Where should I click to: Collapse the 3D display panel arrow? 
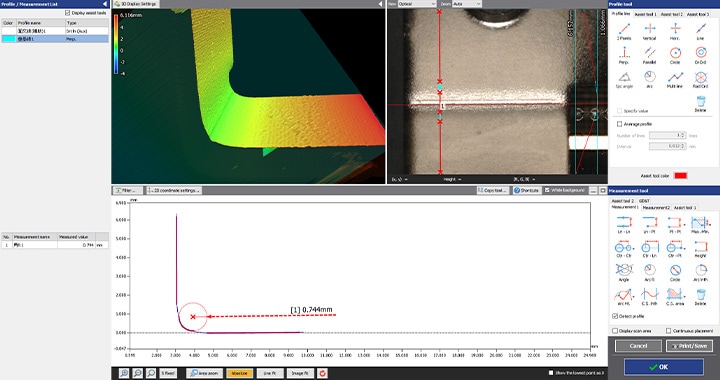(380, 4)
